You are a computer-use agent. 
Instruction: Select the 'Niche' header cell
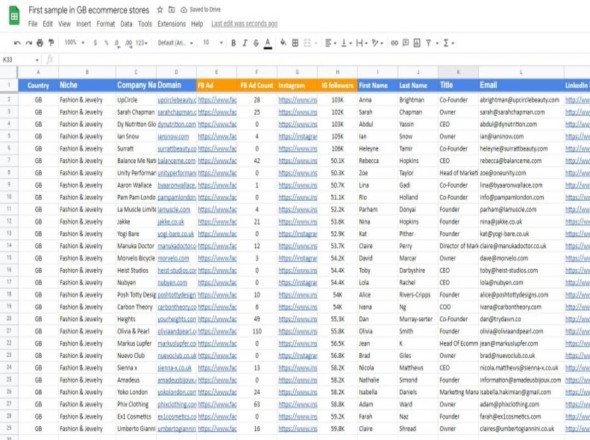point(87,85)
